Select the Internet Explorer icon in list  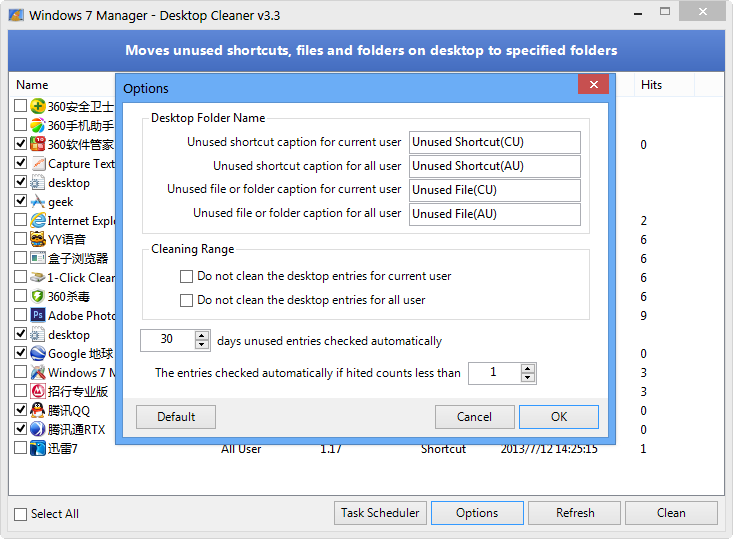coord(38,220)
